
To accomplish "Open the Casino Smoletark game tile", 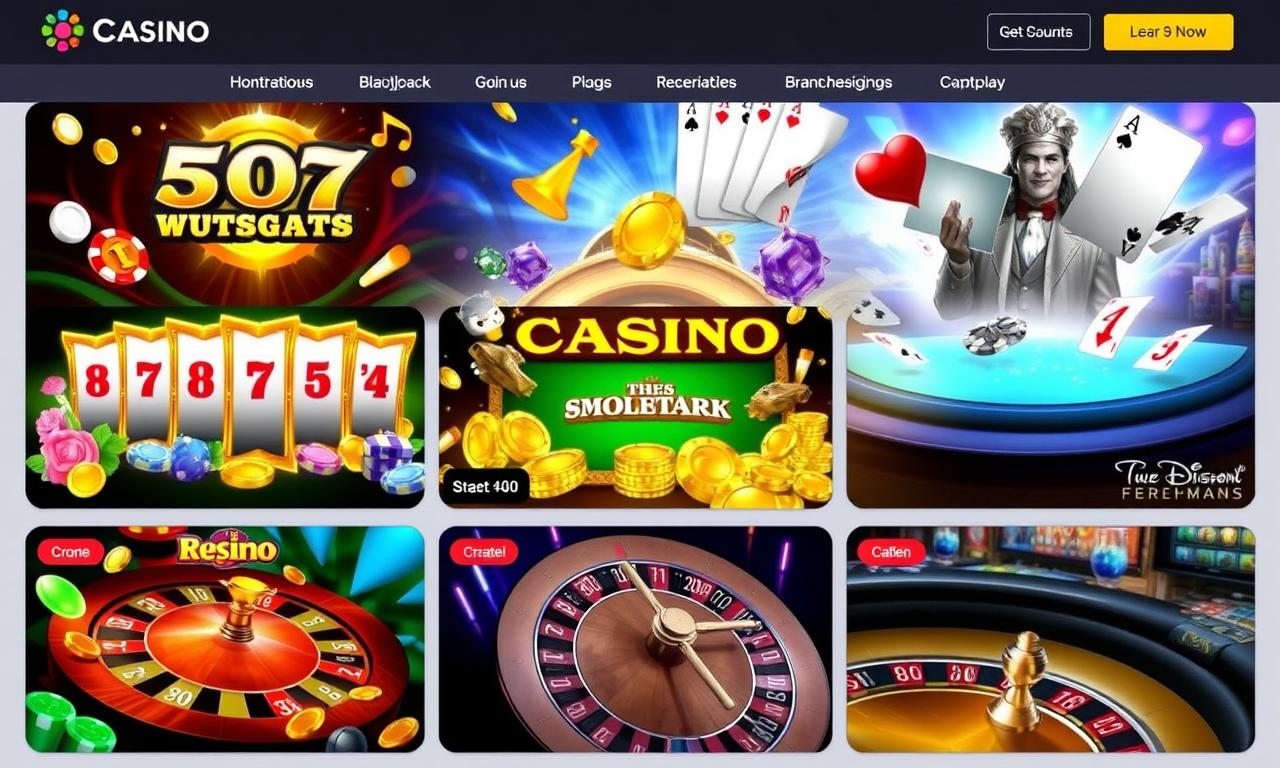I will pos(635,407).
